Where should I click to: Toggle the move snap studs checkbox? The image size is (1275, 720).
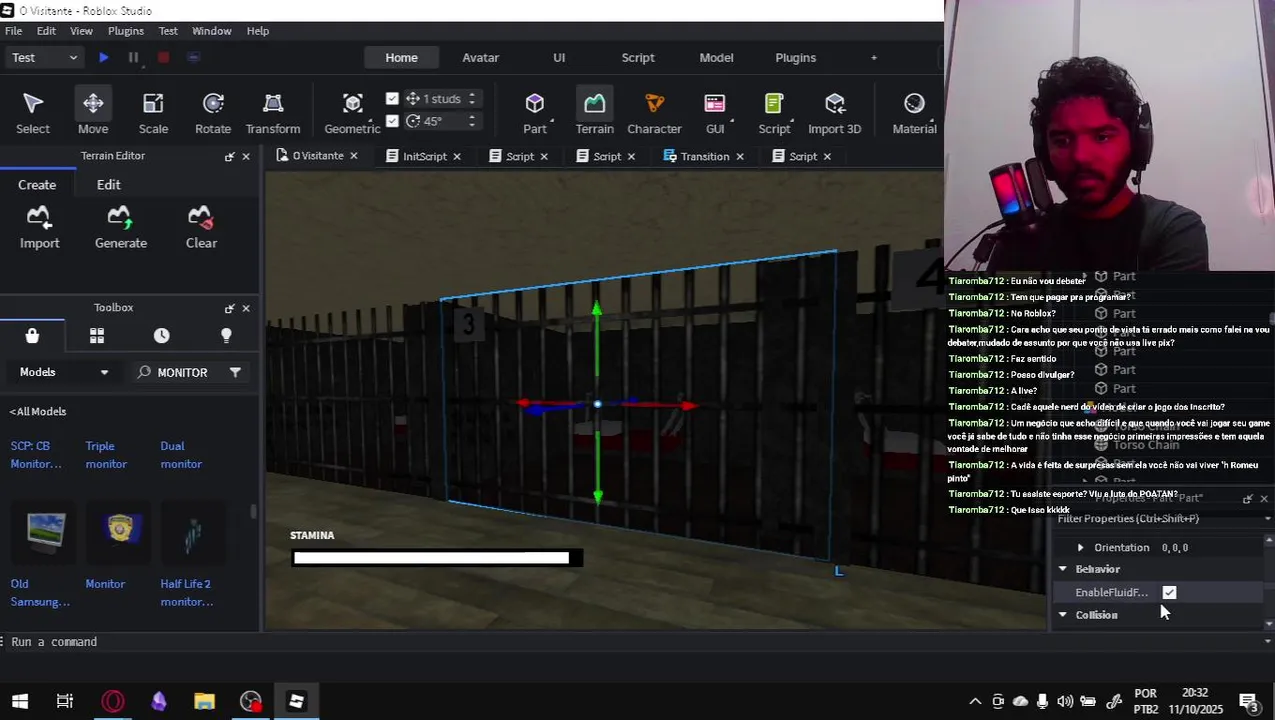click(x=392, y=99)
